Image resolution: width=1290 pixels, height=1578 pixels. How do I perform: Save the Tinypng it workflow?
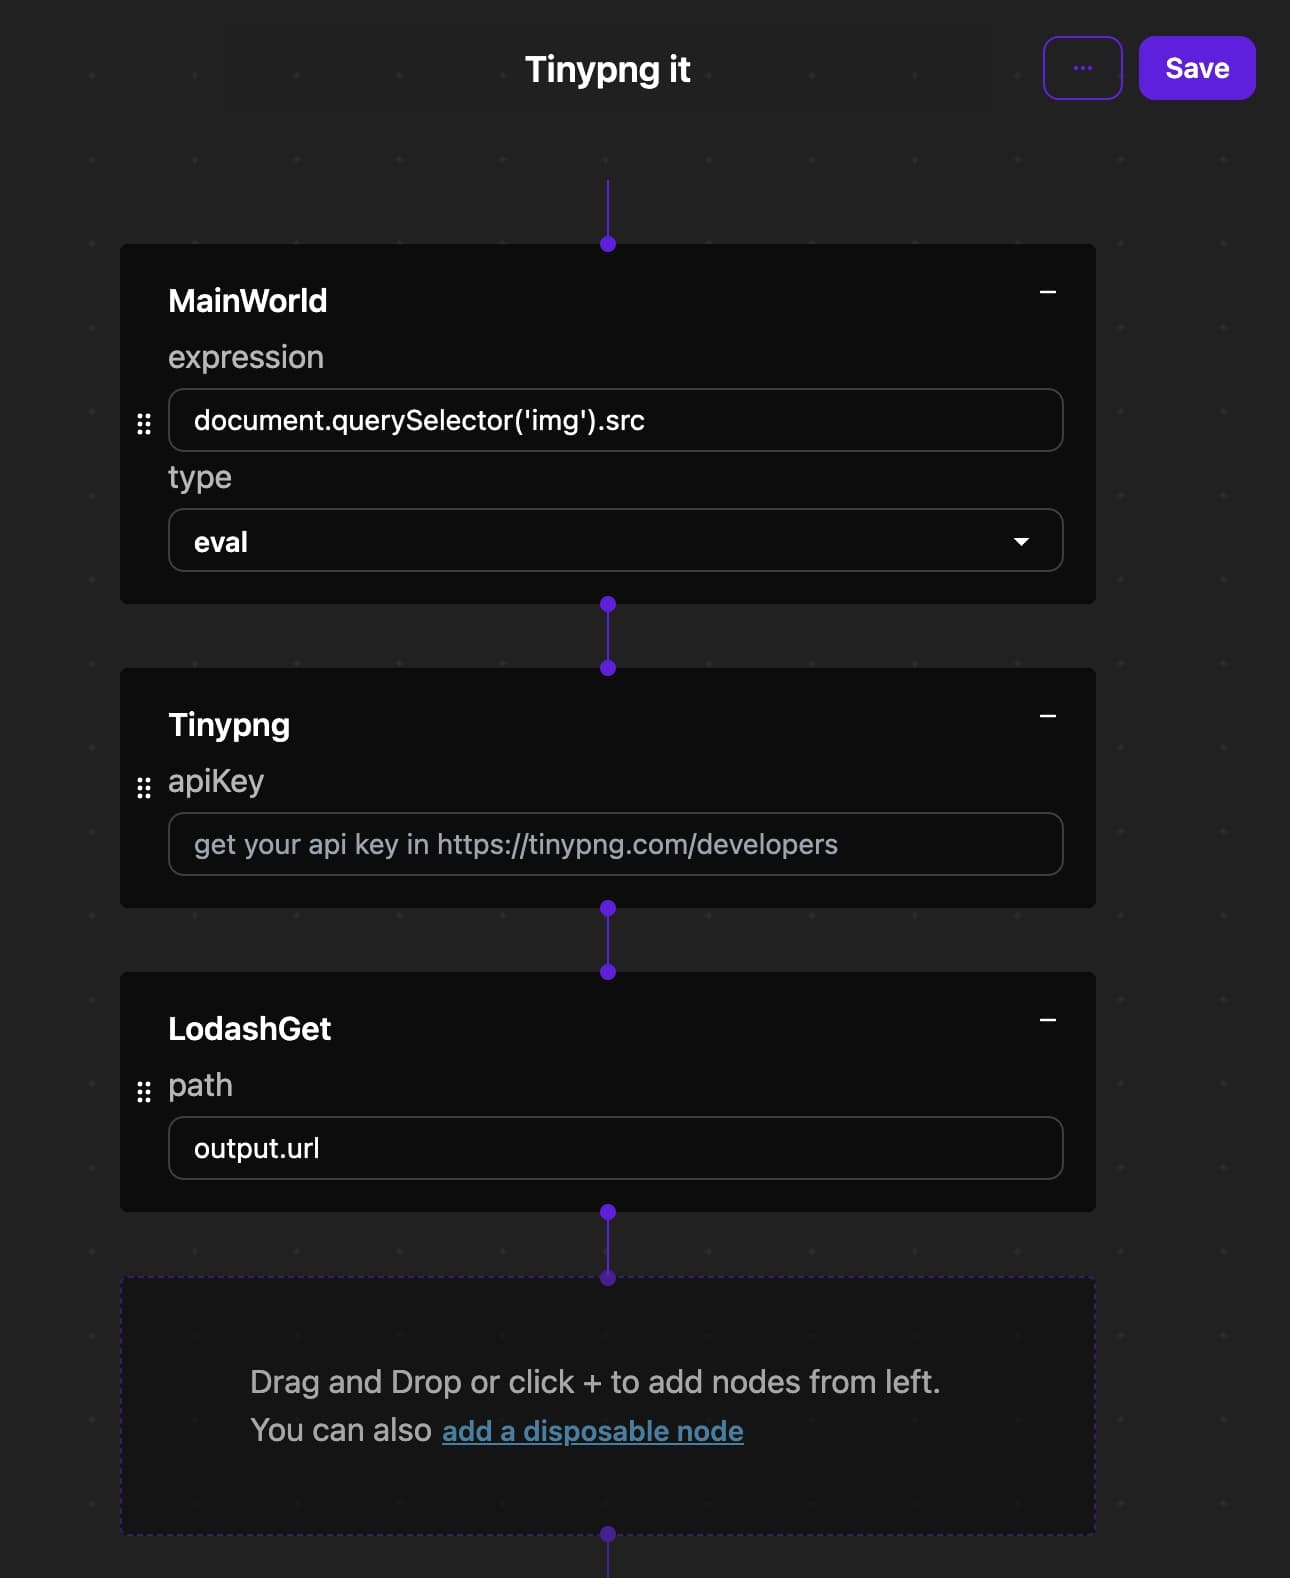[x=1197, y=68]
